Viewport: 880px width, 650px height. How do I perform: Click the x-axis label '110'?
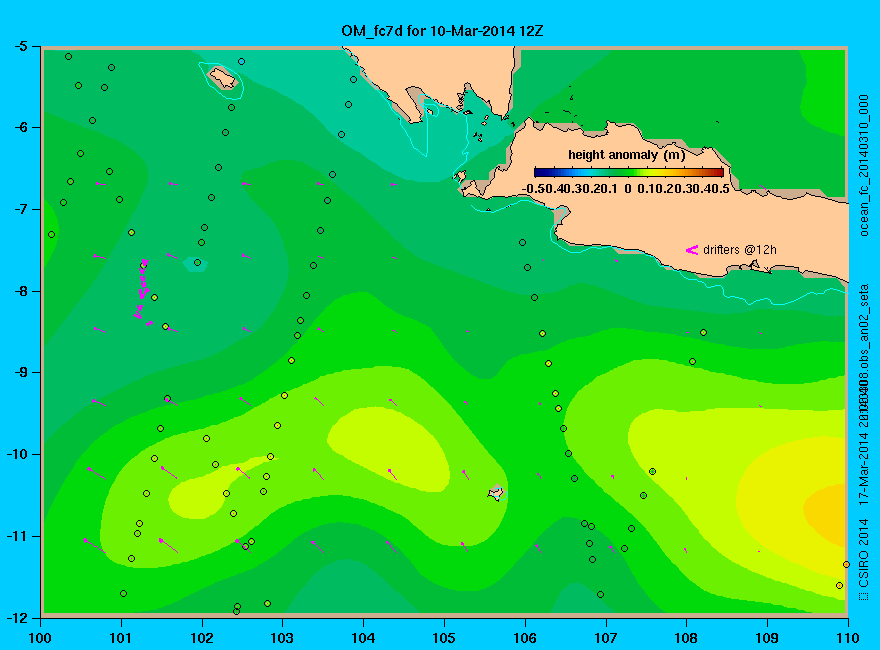coord(847,638)
